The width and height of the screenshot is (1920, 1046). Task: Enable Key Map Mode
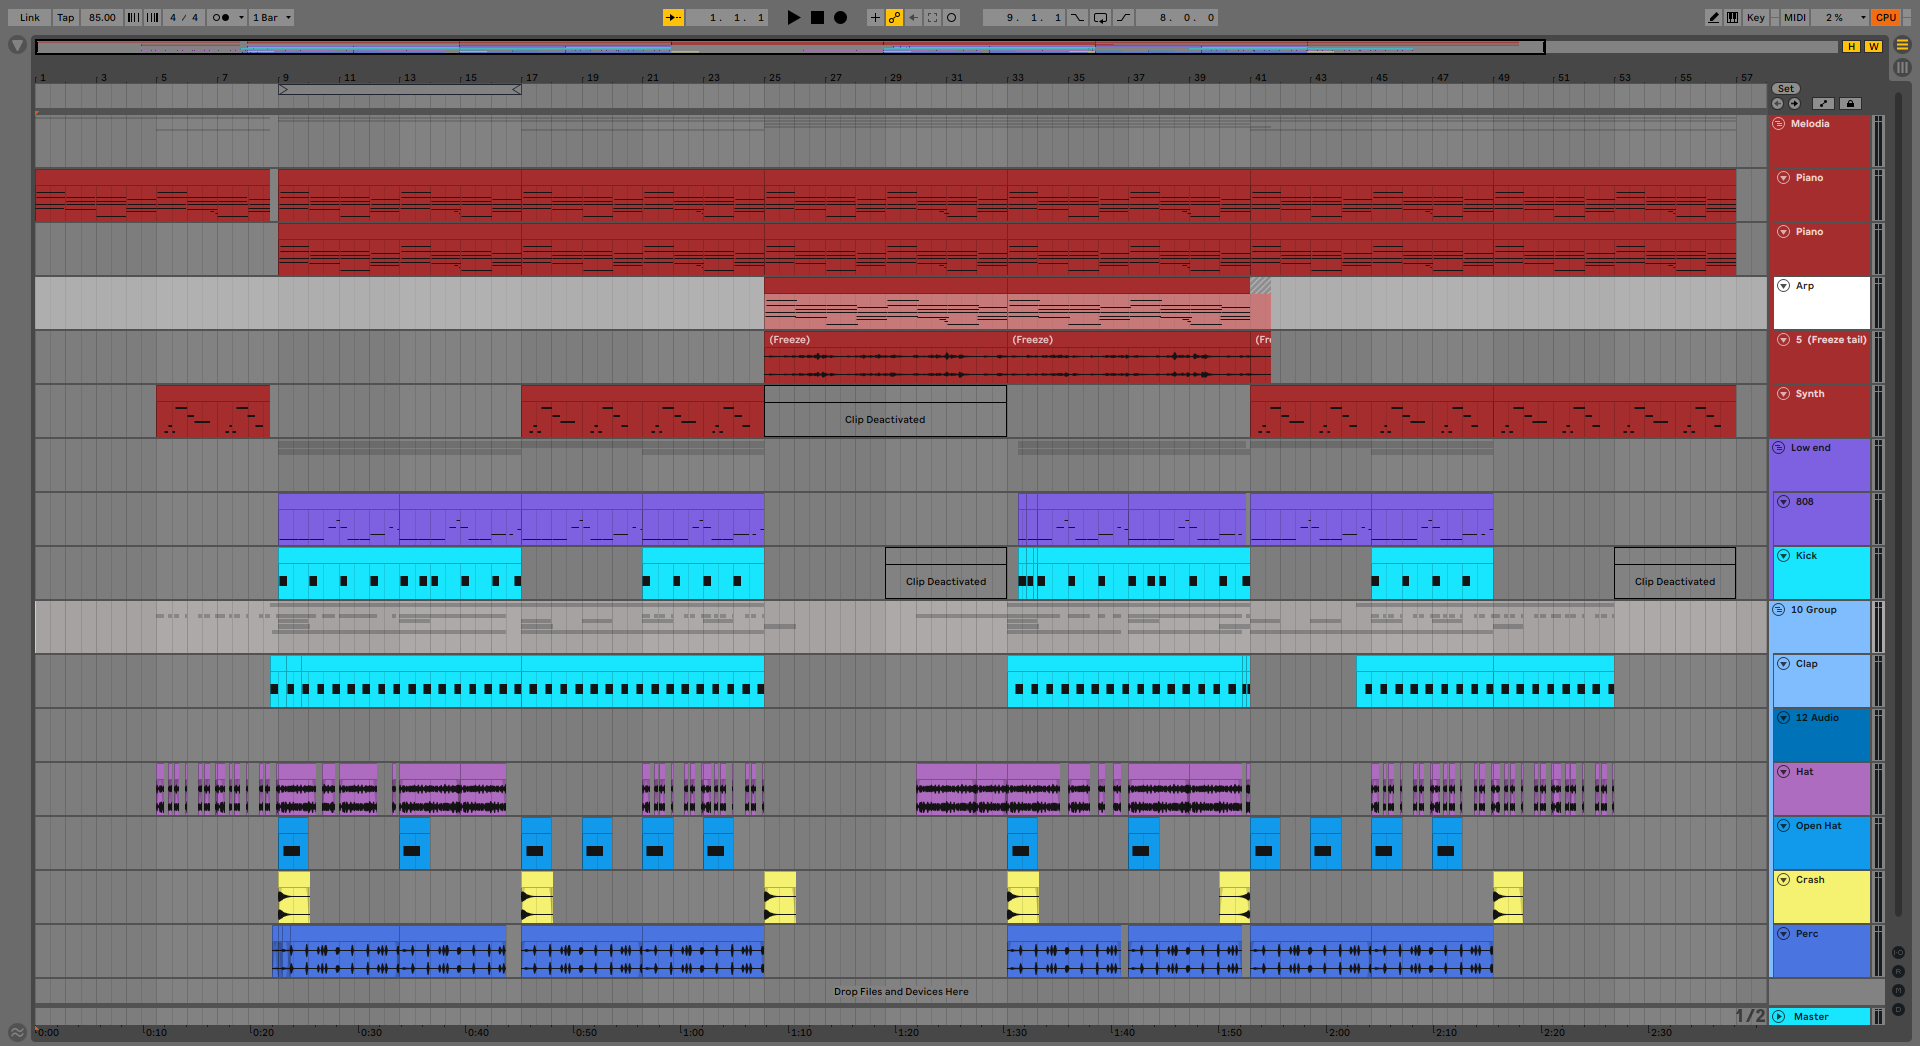[1755, 17]
